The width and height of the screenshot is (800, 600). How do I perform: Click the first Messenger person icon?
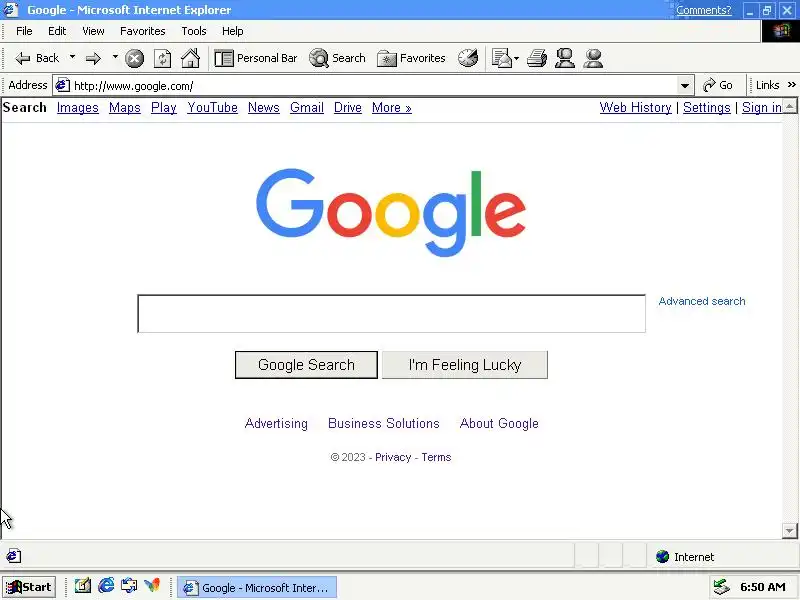point(565,58)
